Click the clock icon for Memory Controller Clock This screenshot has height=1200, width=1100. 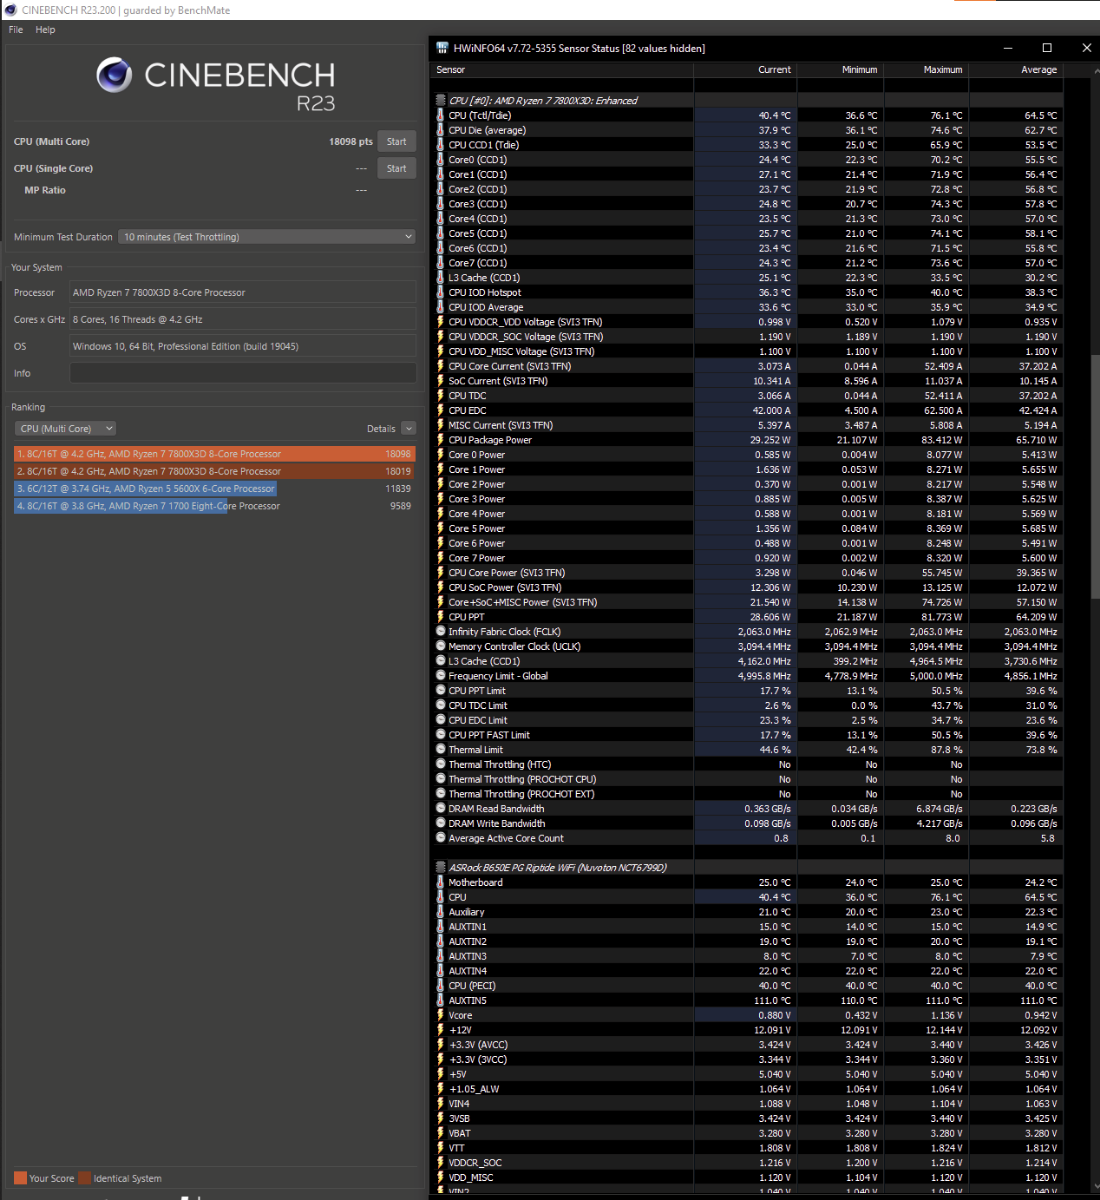[x=440, y=646]
